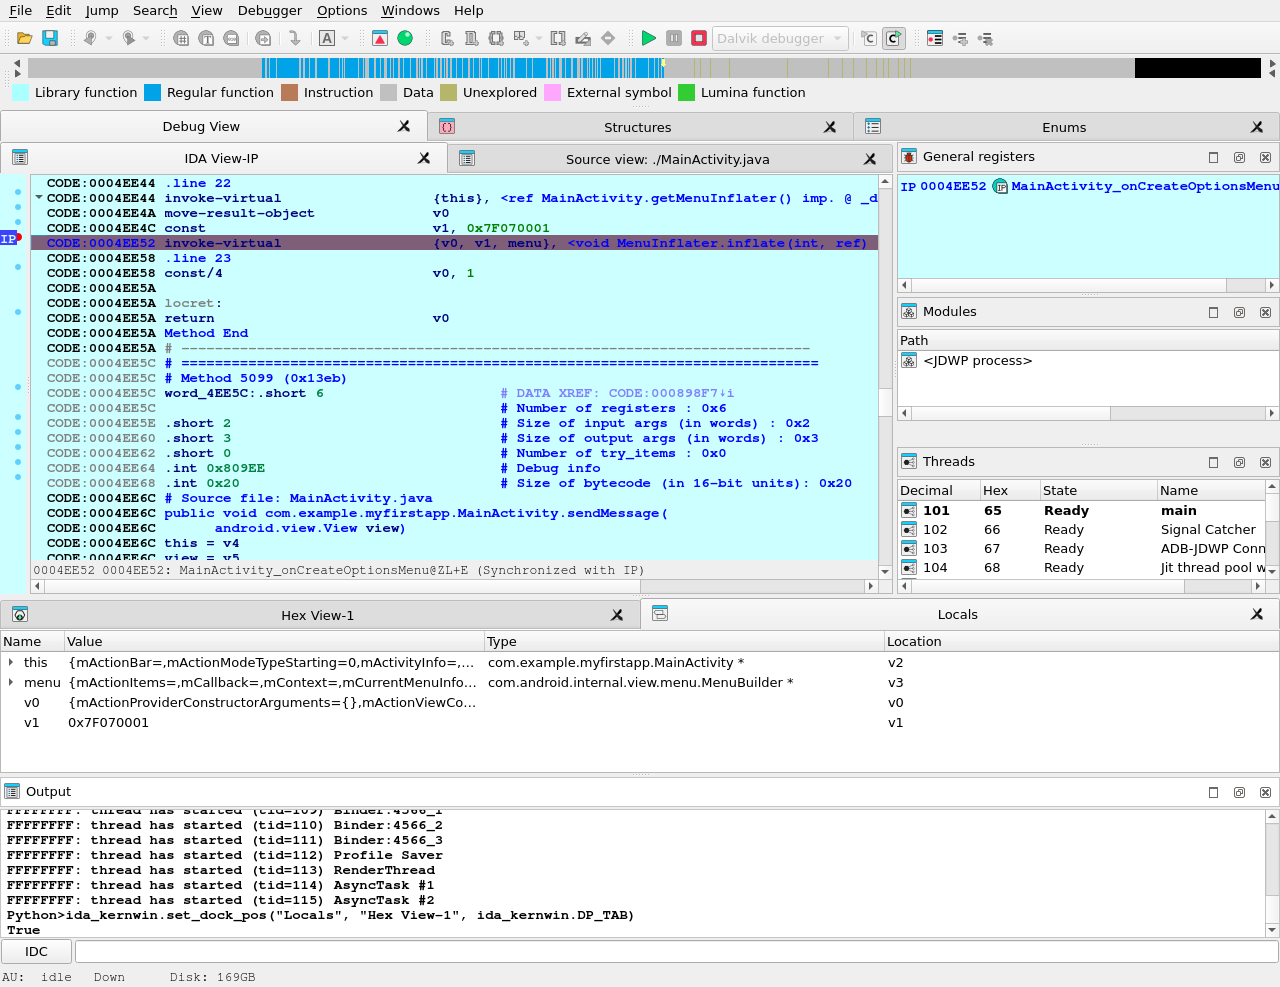The width and height of the screenshot is (1280, 987).
Task: Click the command line input field
Action: click(x=675, y=951)
